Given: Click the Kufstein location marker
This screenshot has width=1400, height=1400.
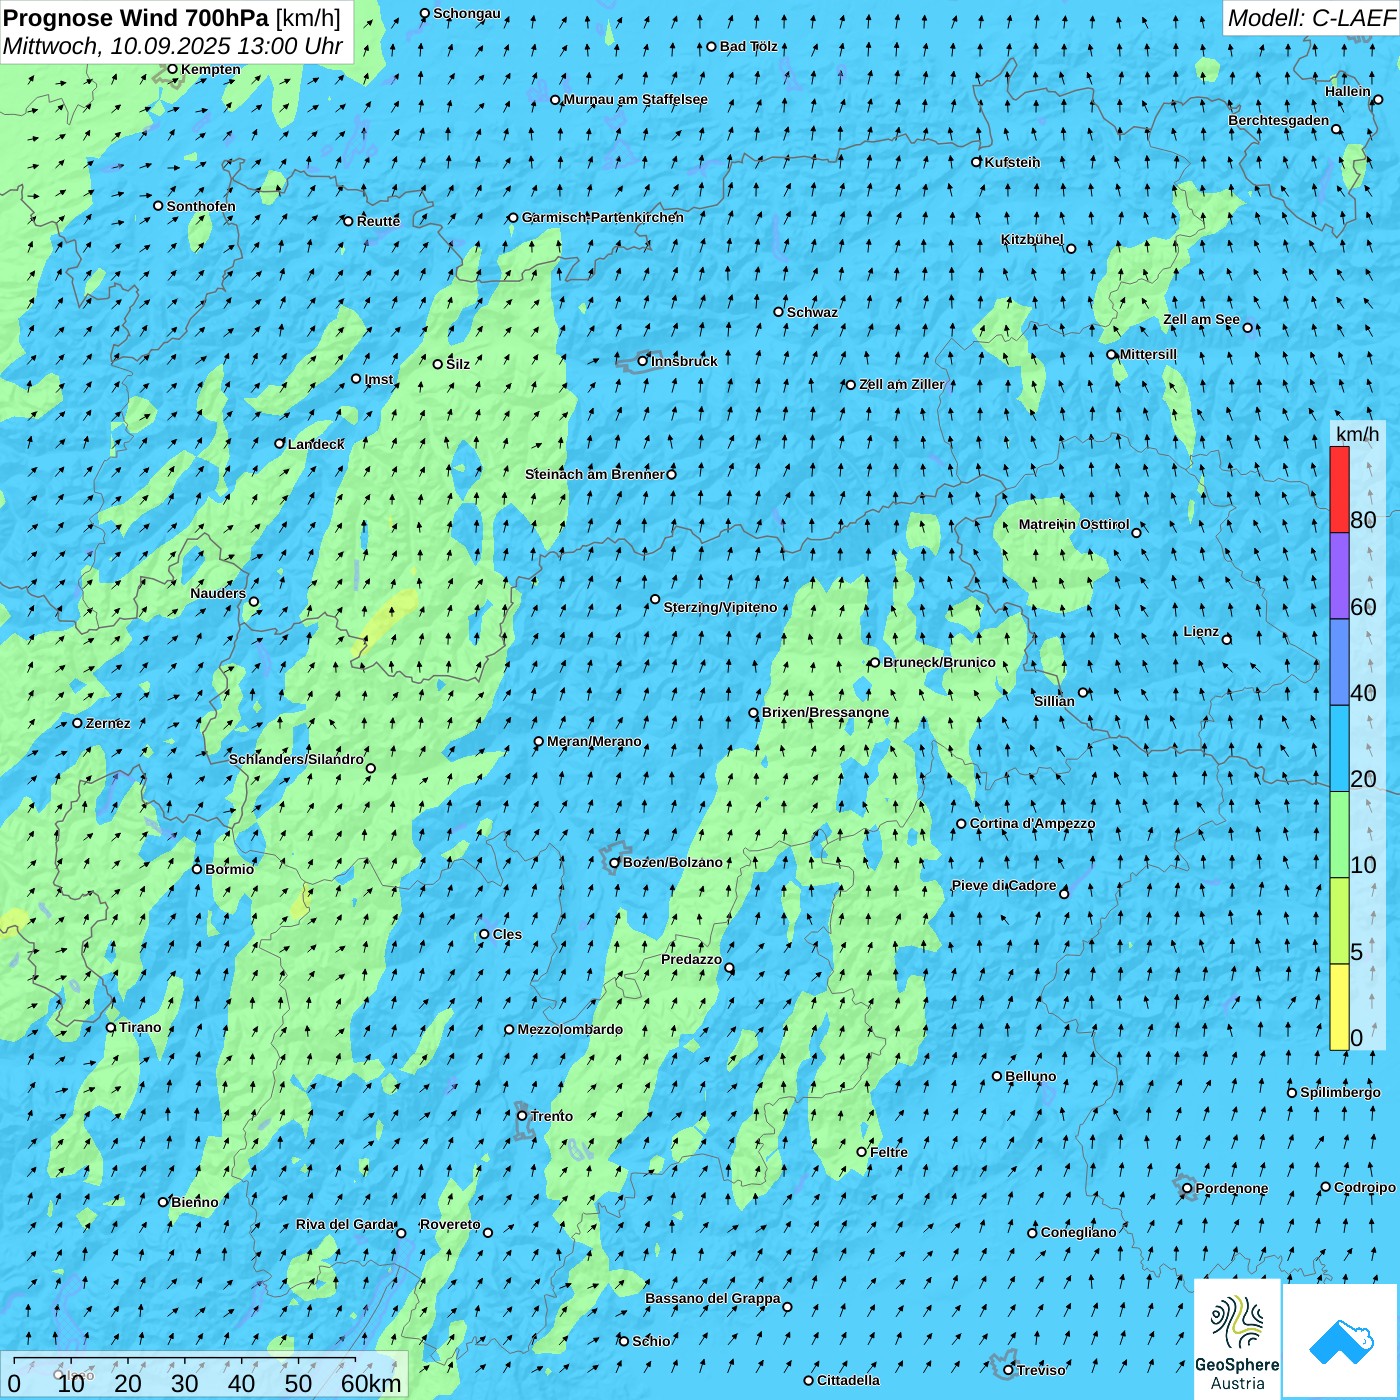Looking at the screenshot, I should coord(977,162).
